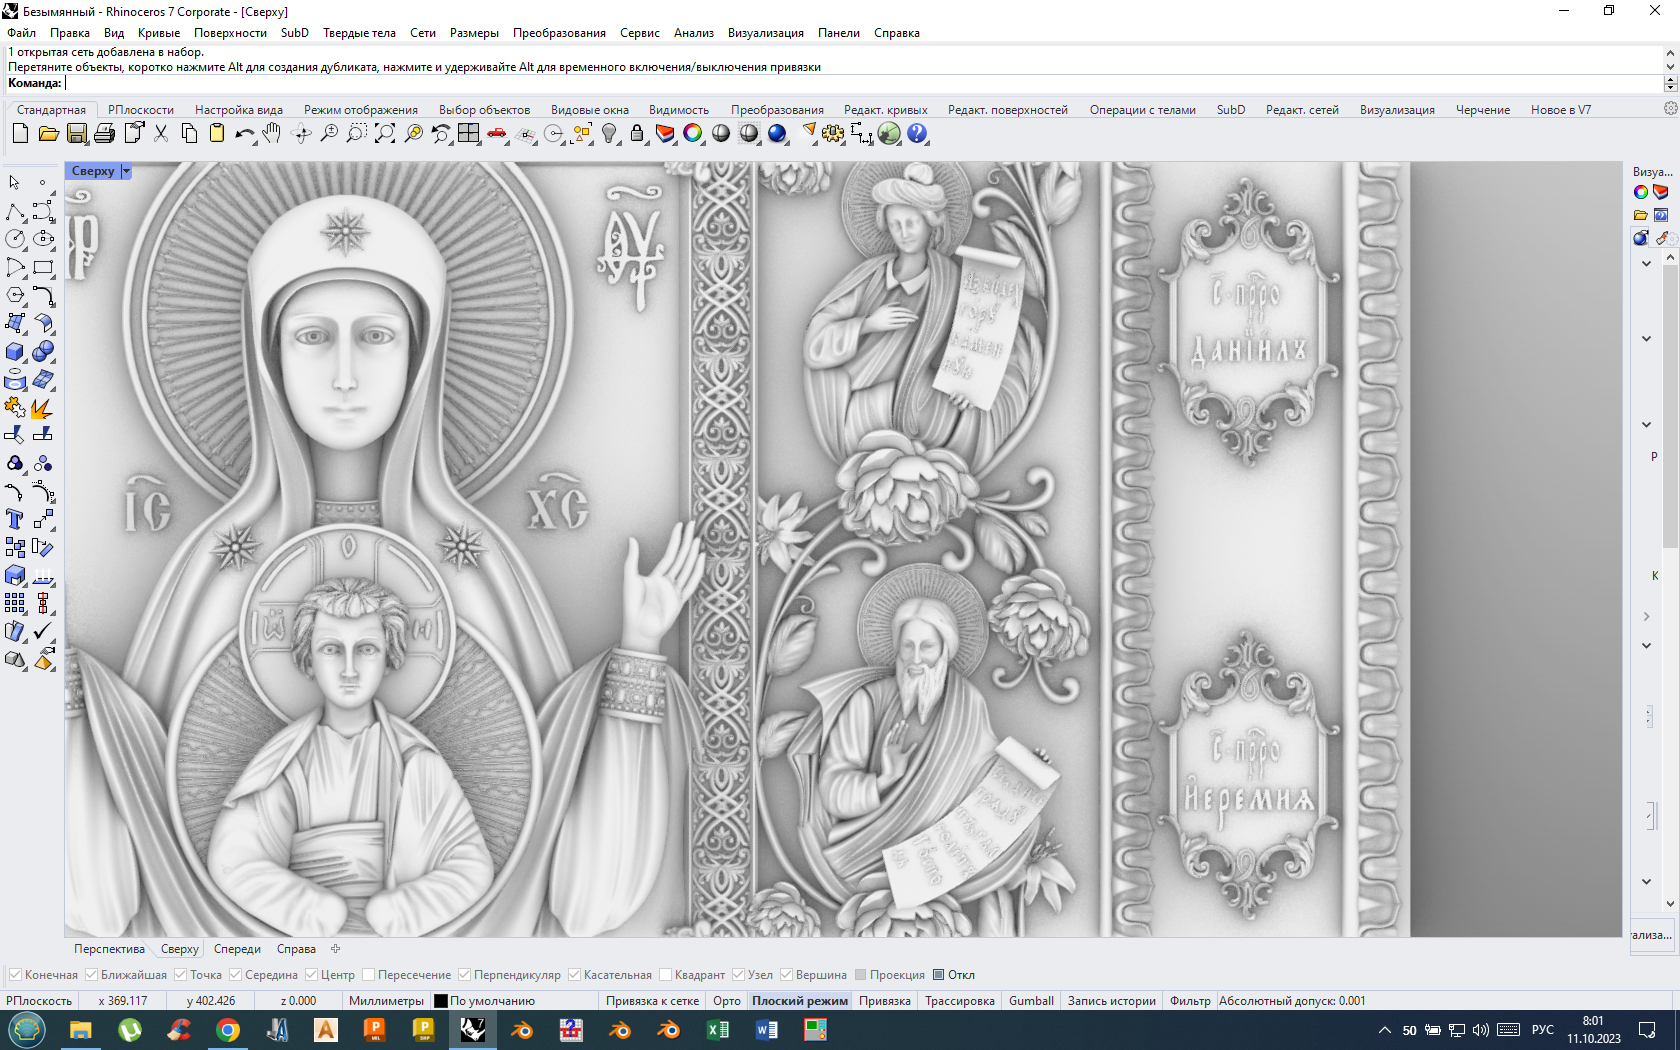Screen dimensions: 1680x1050
Task: Click the light bulb visibility icon
Action: 609,133
